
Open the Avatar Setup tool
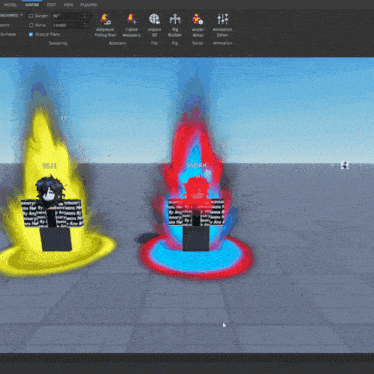tap(198, 25)
